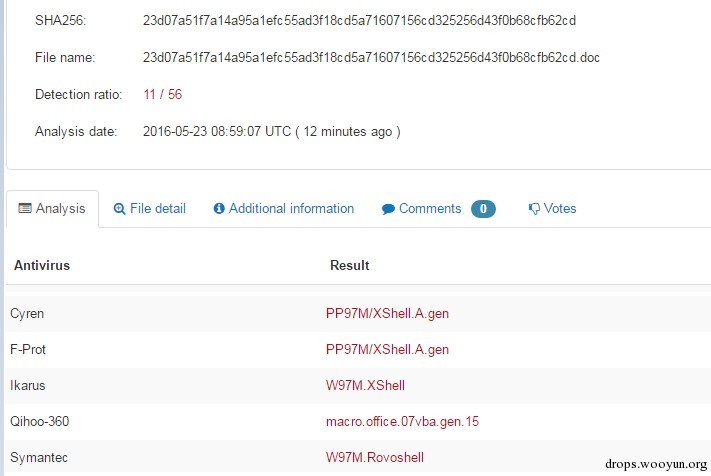Click the Antivirus column header
The width and height of the screenshot is (711, 476).
click(x=42, y=266)
